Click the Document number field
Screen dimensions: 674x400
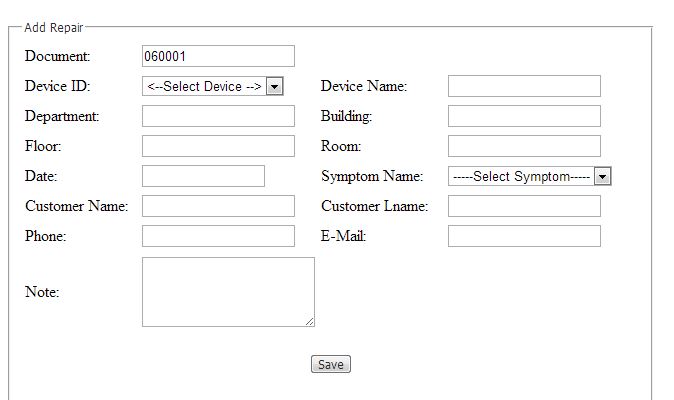pyautogui.click(x=218, y=56)
